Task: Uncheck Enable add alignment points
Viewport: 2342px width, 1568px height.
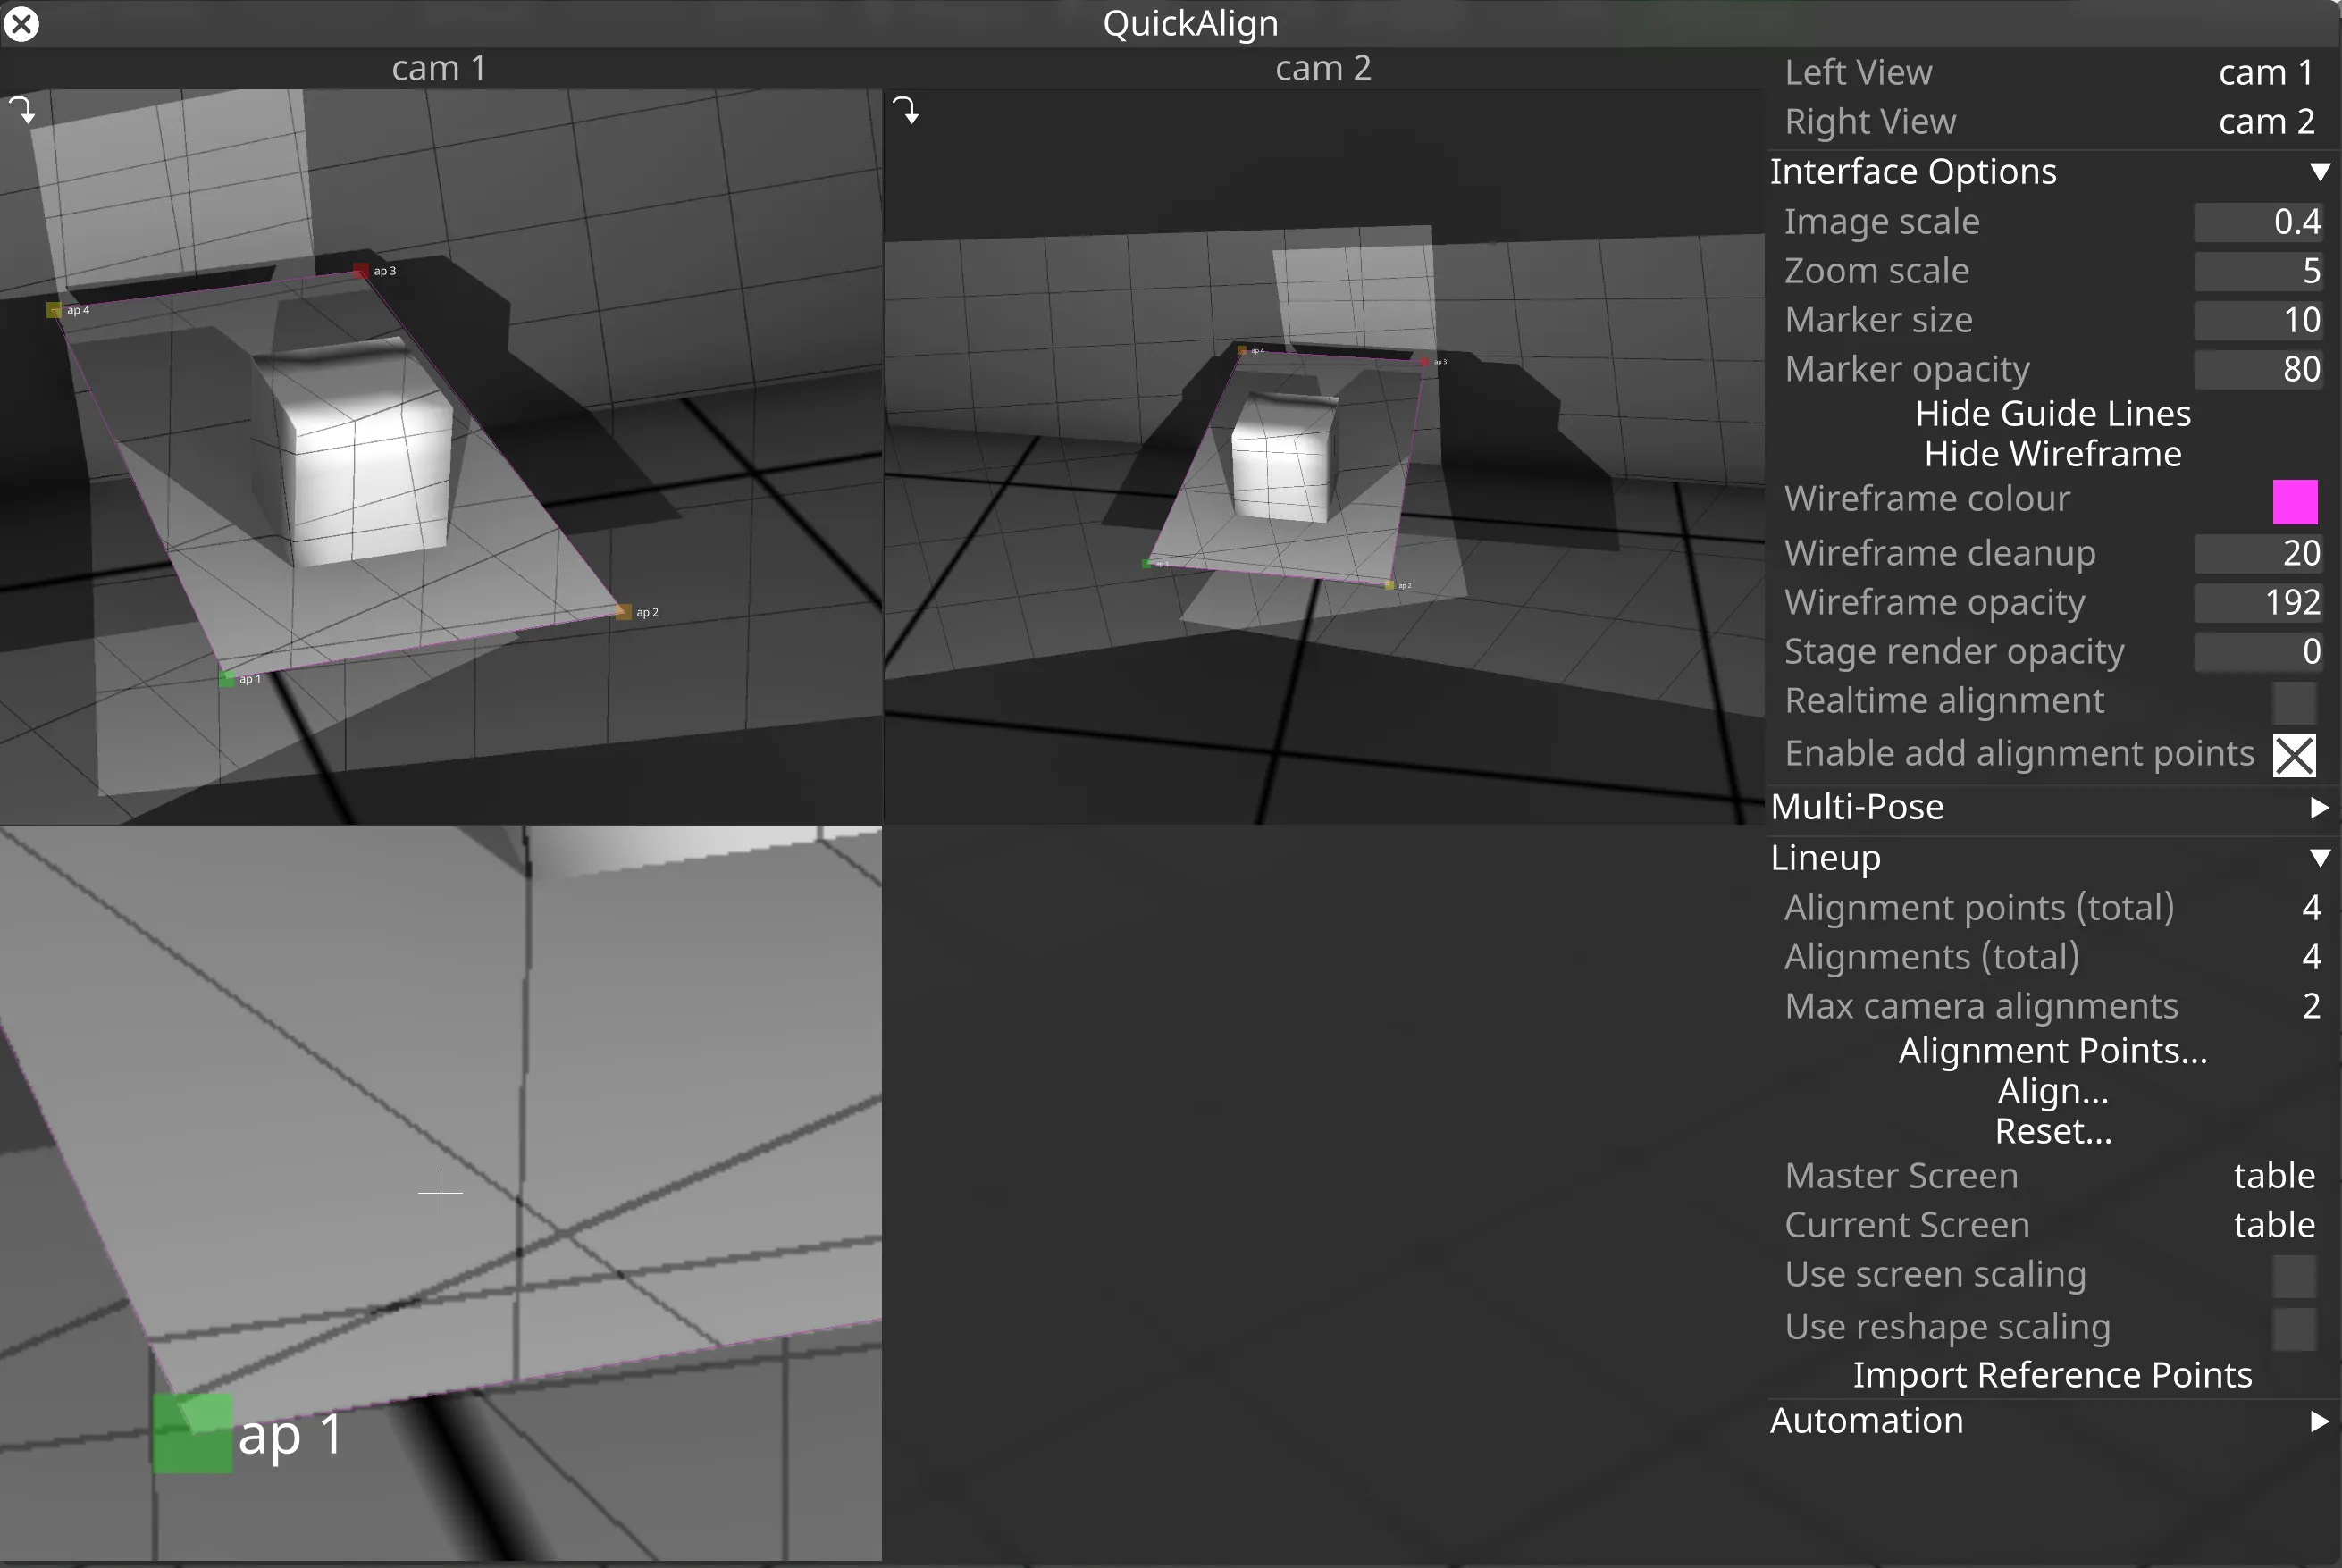Action: pyautogui.click(x=2293, y=755)
